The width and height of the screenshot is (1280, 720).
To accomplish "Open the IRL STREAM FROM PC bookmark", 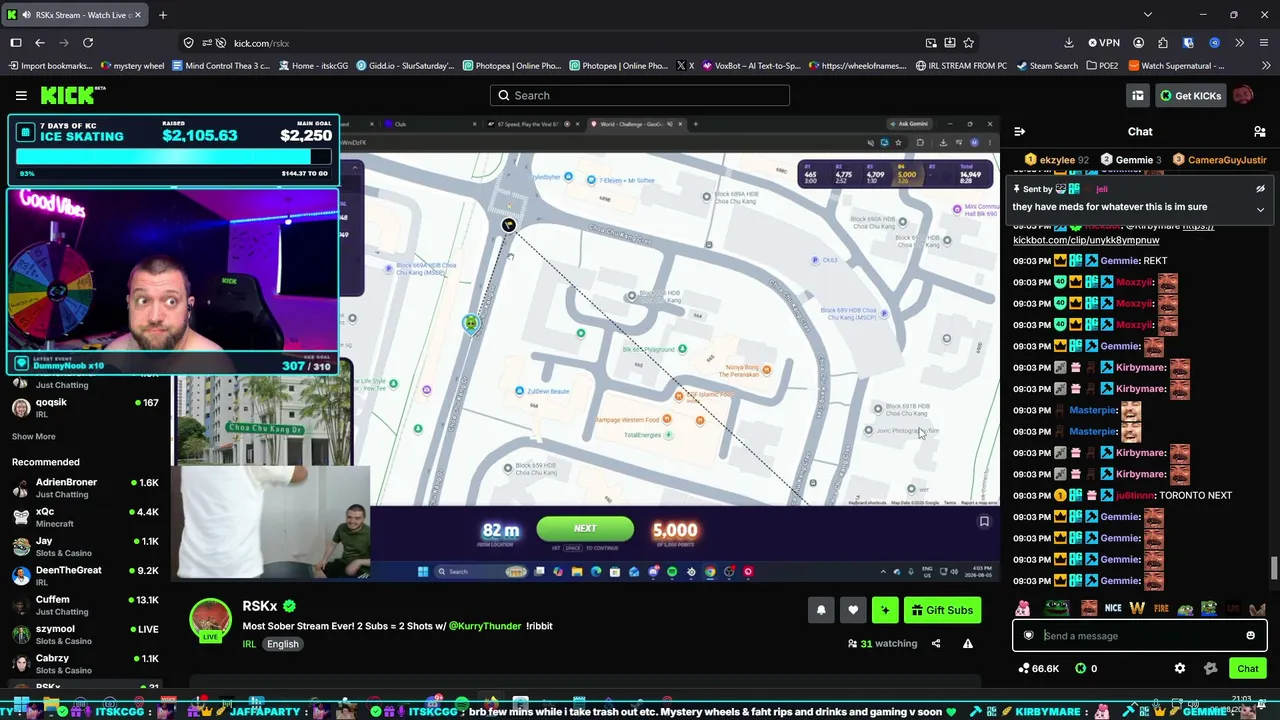I will pos(961,66).
